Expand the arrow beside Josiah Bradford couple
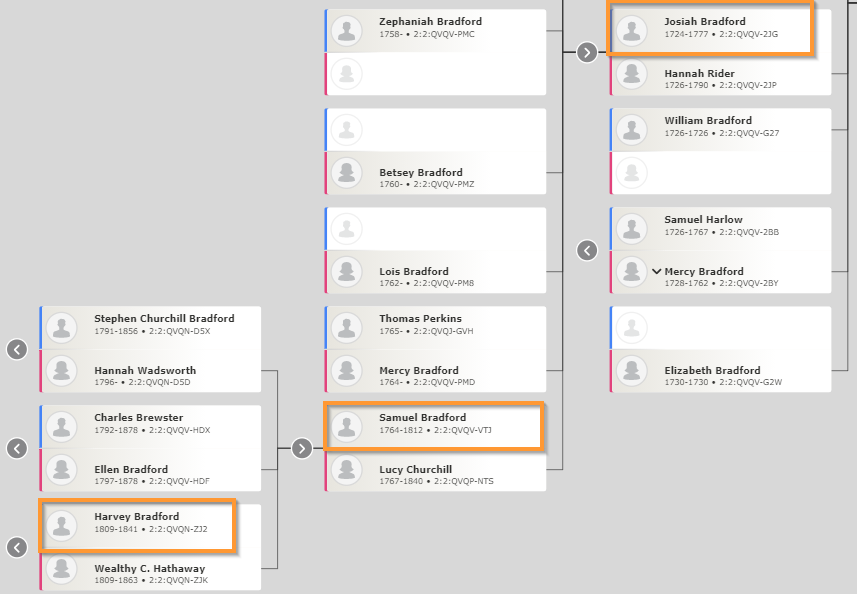 click(587, 52)
